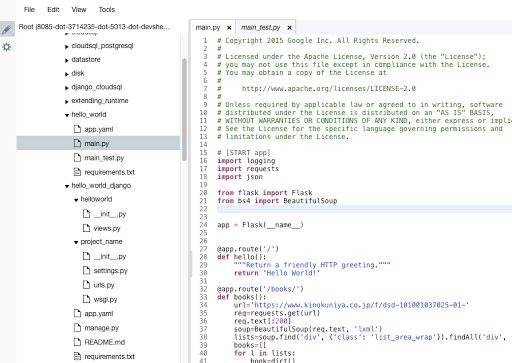Collapse the hello_world folder

(x=67, y=115)
